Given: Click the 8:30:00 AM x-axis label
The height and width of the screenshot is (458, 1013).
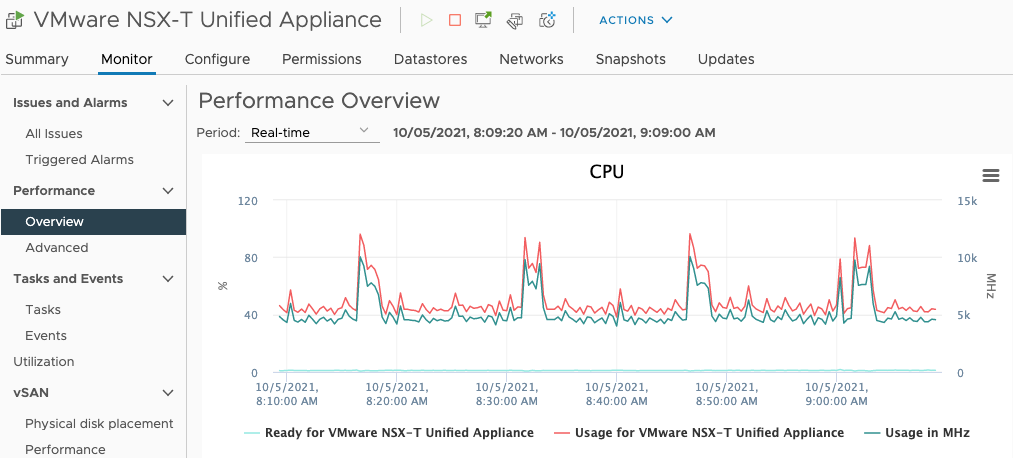Looking at the screenshot, I should click(x=506, y=394).
